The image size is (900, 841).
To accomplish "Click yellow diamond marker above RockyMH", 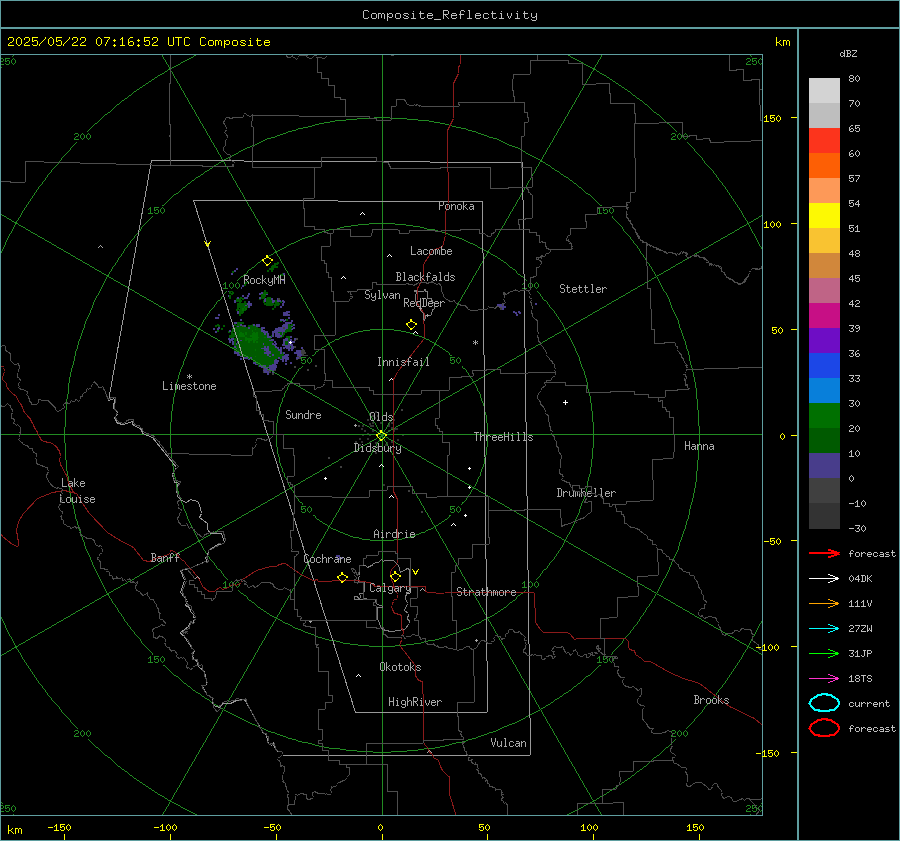I will point(267,261).
